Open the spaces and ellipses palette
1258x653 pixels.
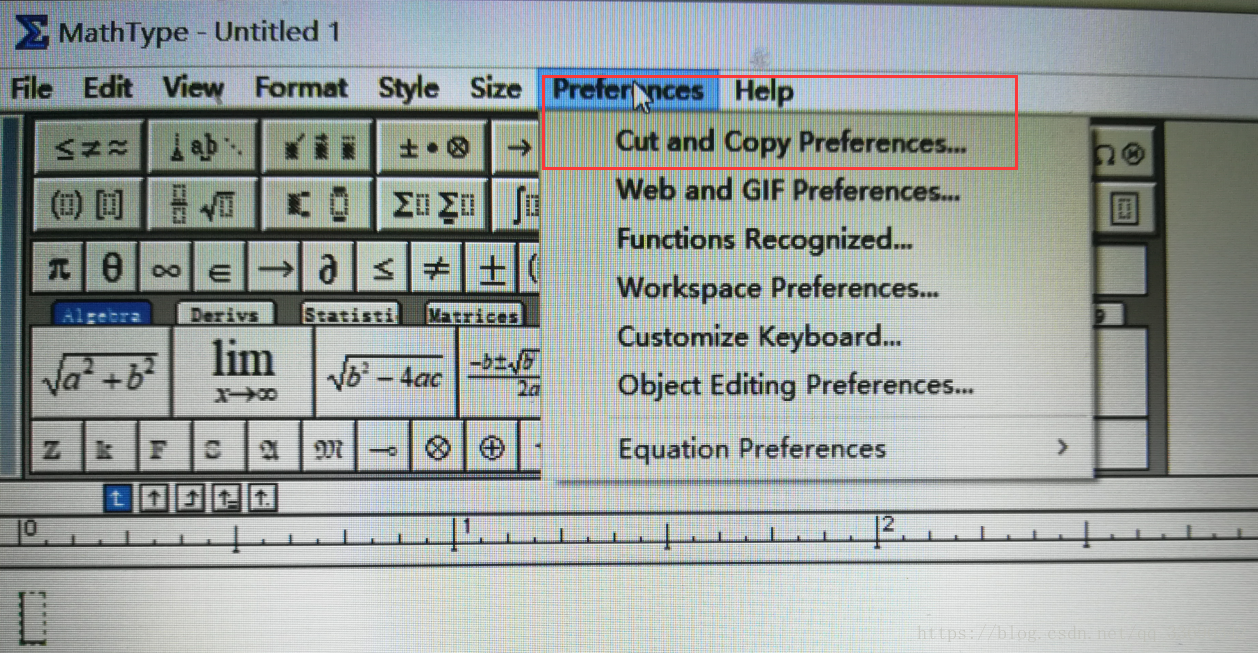(x=204, y=148)
